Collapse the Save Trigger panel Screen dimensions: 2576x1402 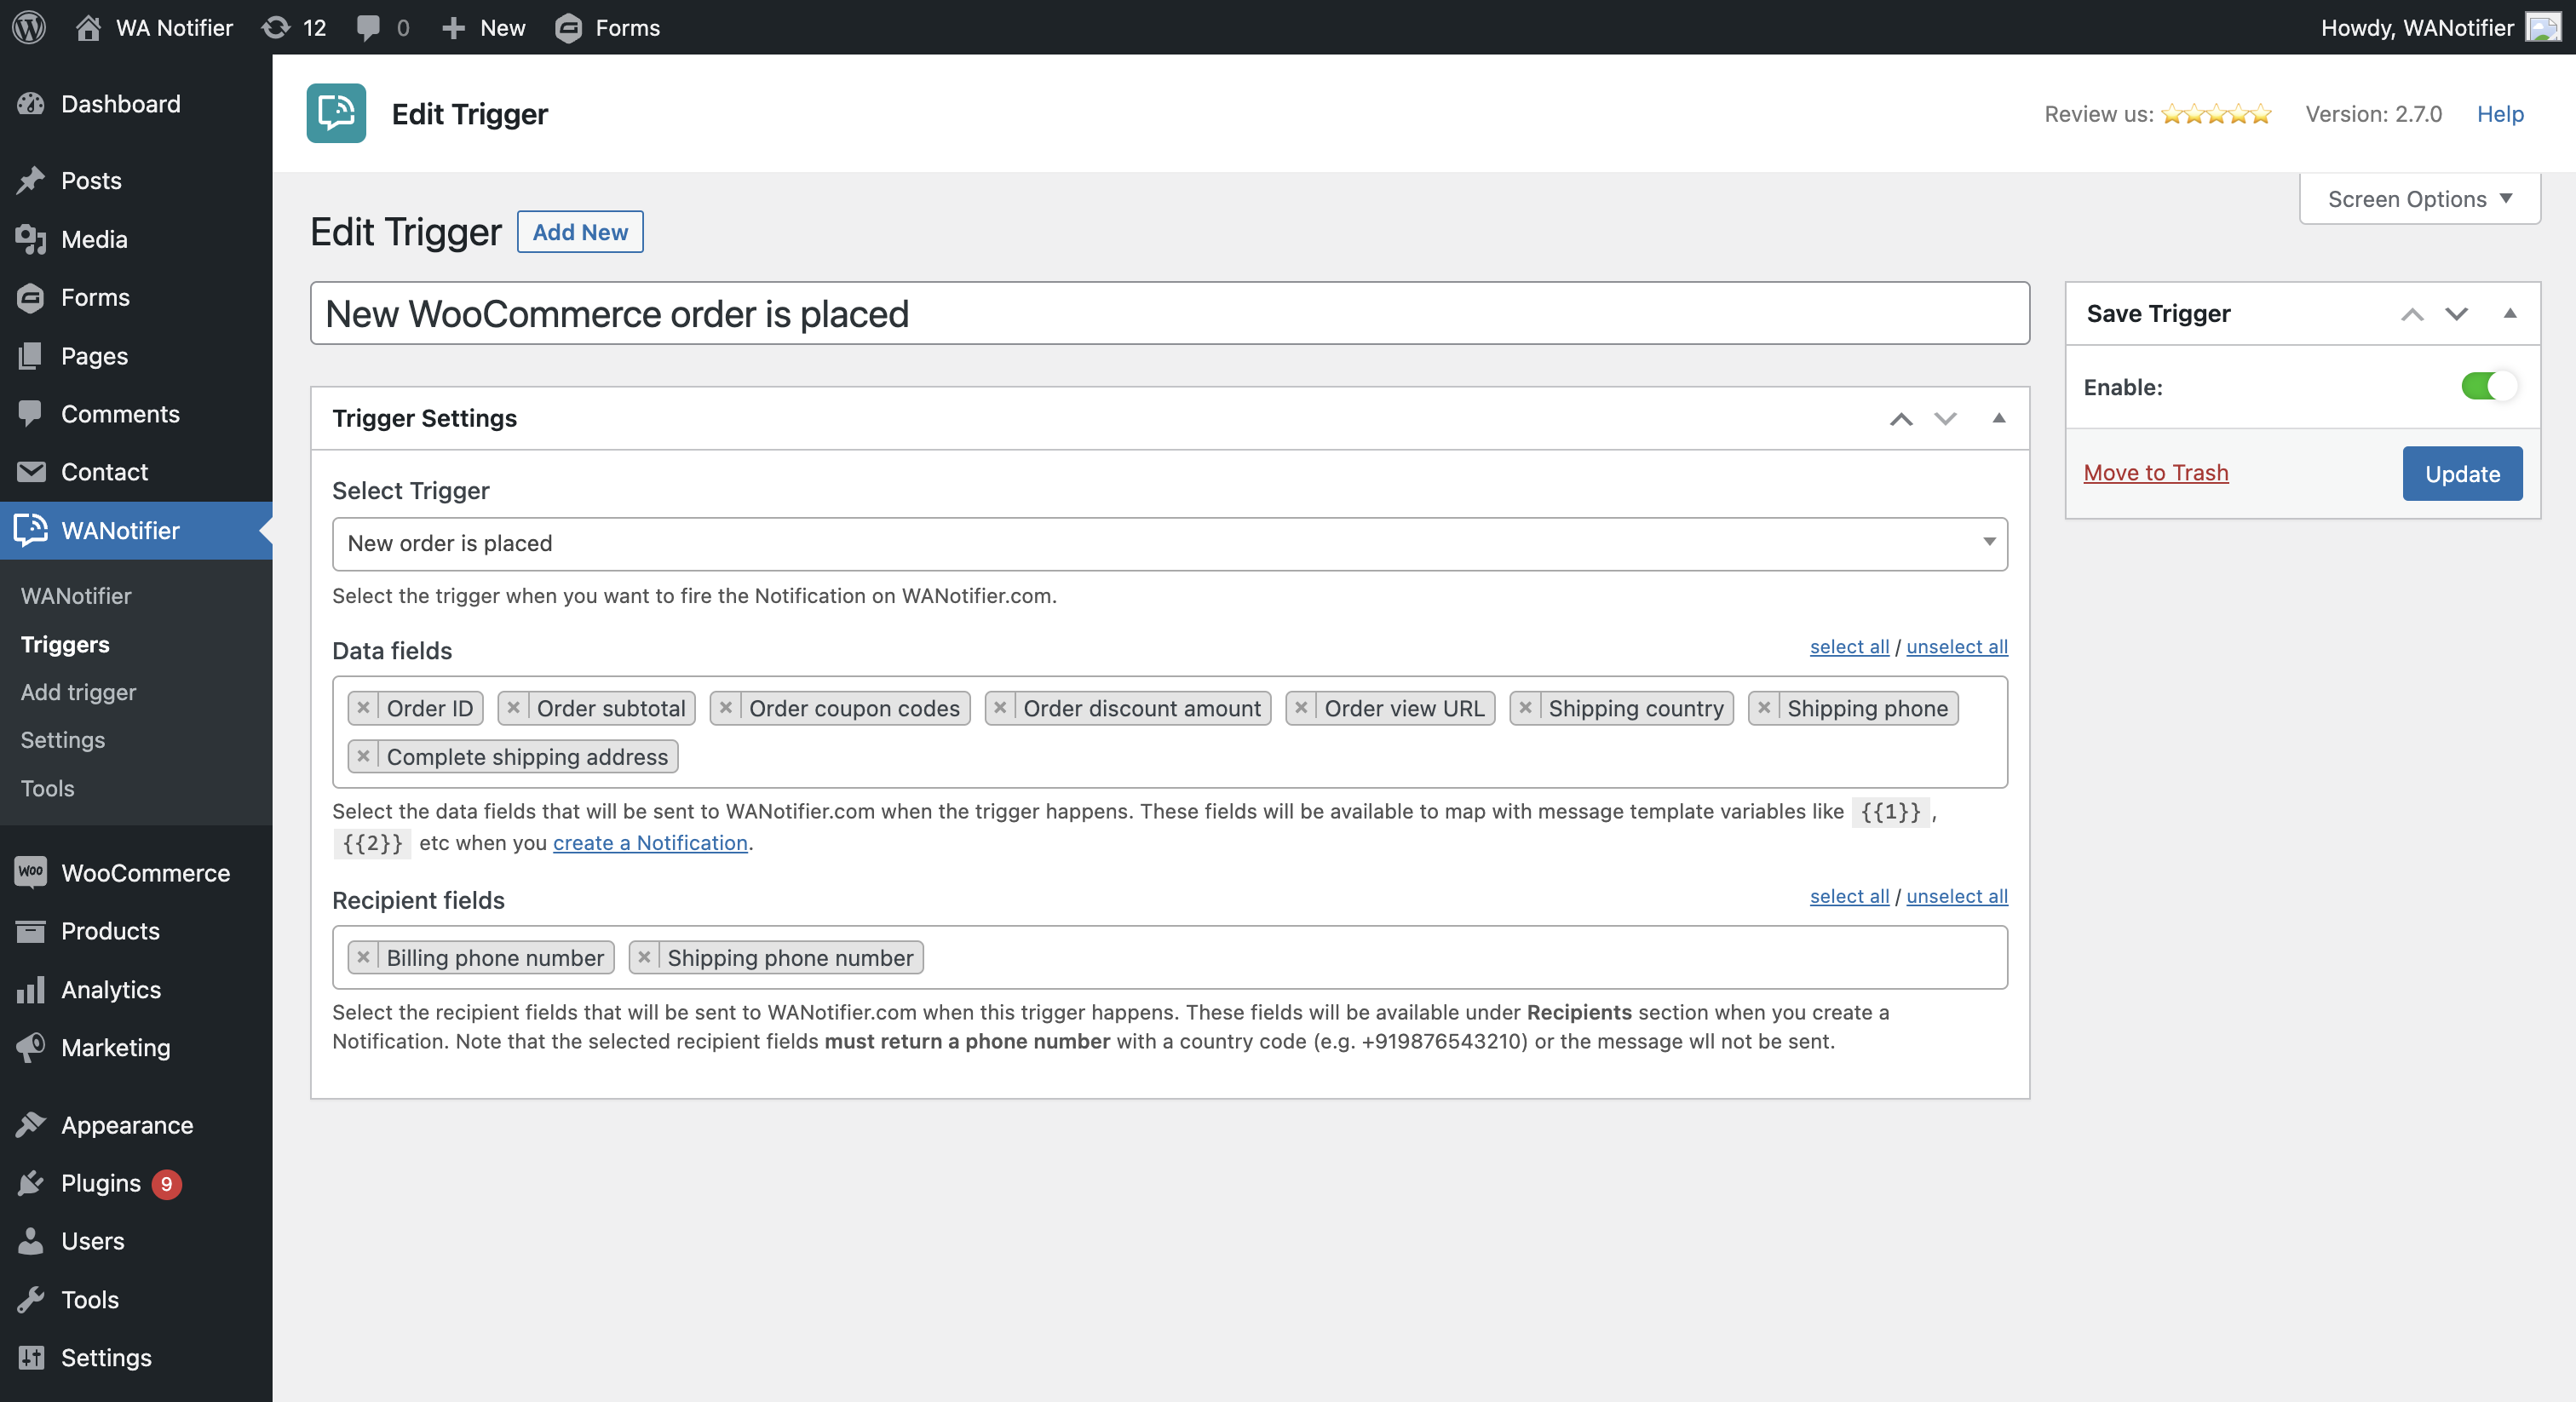click(2510, 314)
